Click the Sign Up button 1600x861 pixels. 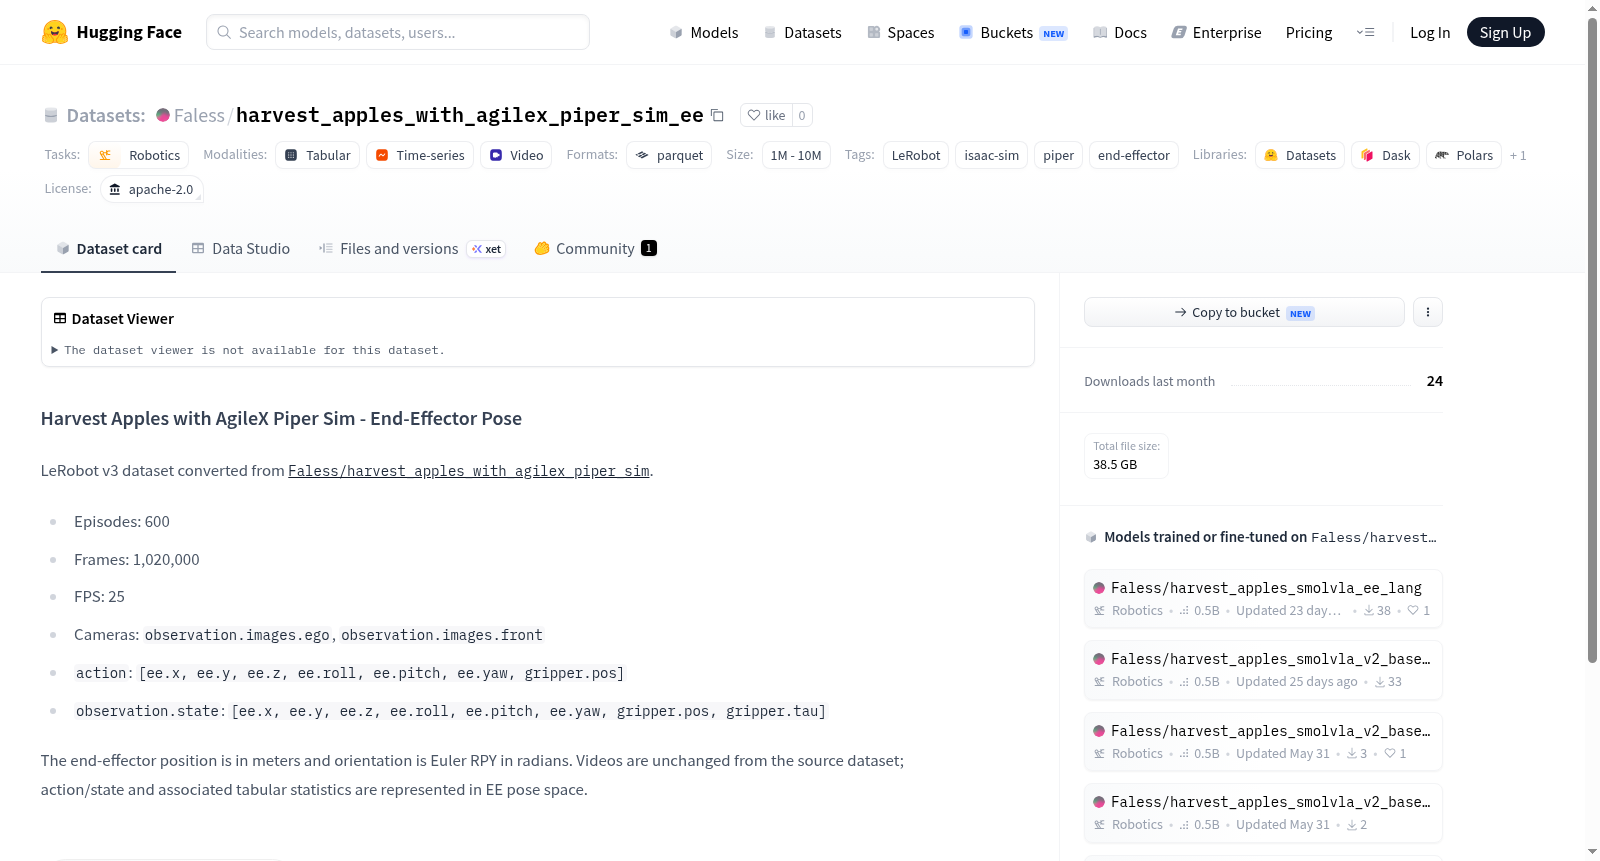pos(1505,32)
